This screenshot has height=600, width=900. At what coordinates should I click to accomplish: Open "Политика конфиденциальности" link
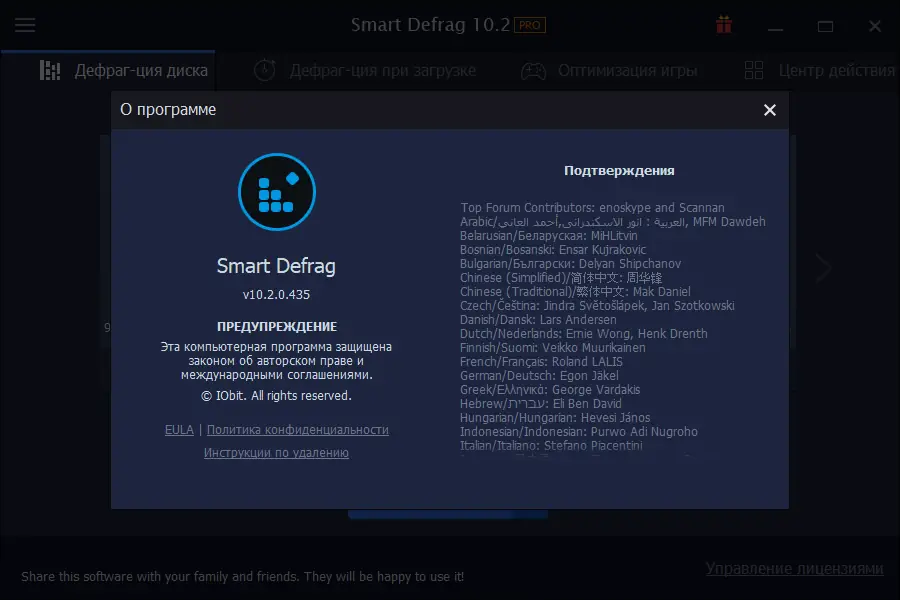coord(298,429)
